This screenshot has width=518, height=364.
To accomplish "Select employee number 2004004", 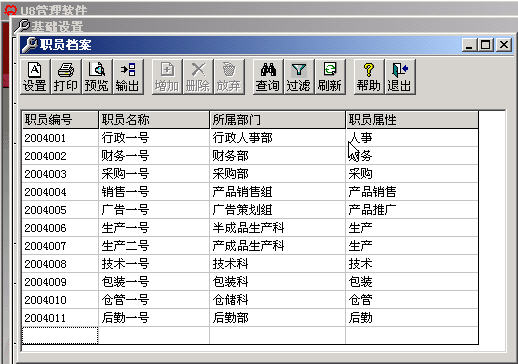I will [60, 192].
